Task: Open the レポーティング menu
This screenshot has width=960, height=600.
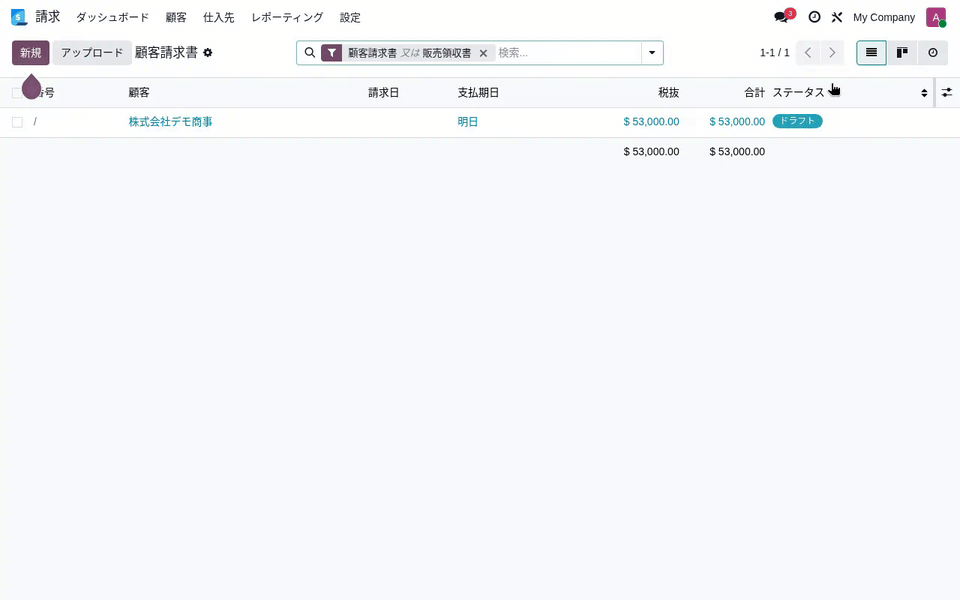Action: point(287,17)
